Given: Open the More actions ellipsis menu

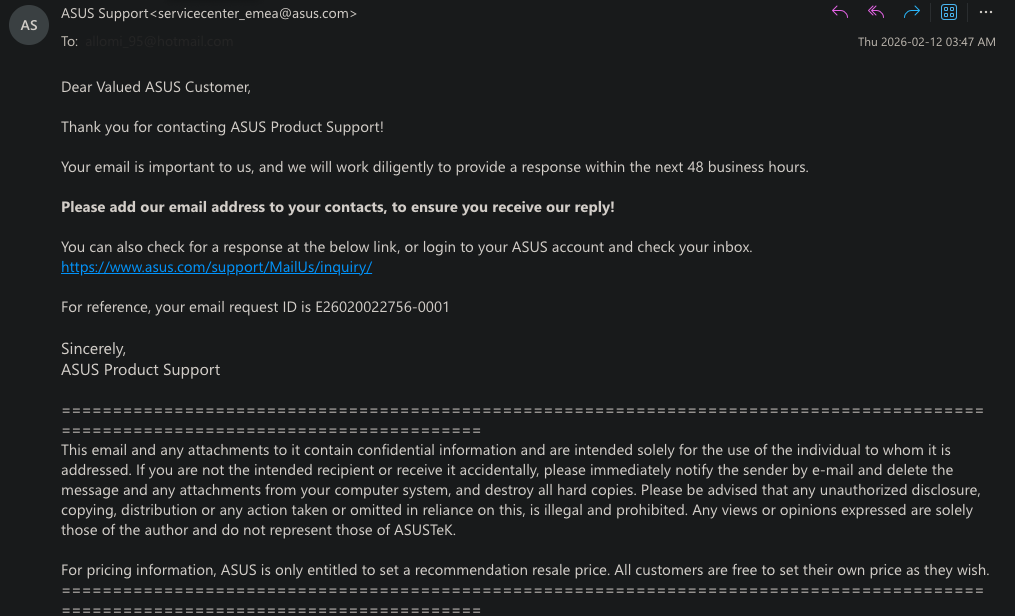Looking at the screenshot, I should (986, 13).
